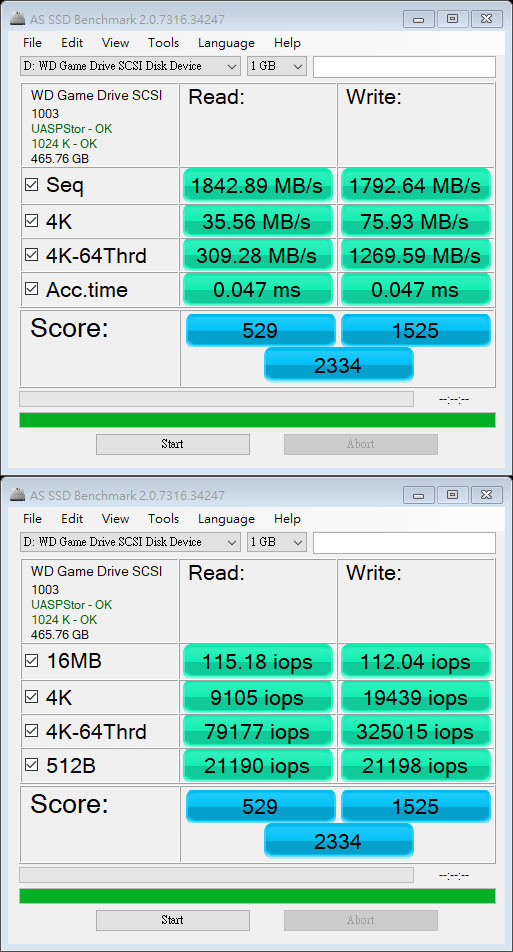Open File menu in bottom window

pyautogui.click(x=32, y=518)
